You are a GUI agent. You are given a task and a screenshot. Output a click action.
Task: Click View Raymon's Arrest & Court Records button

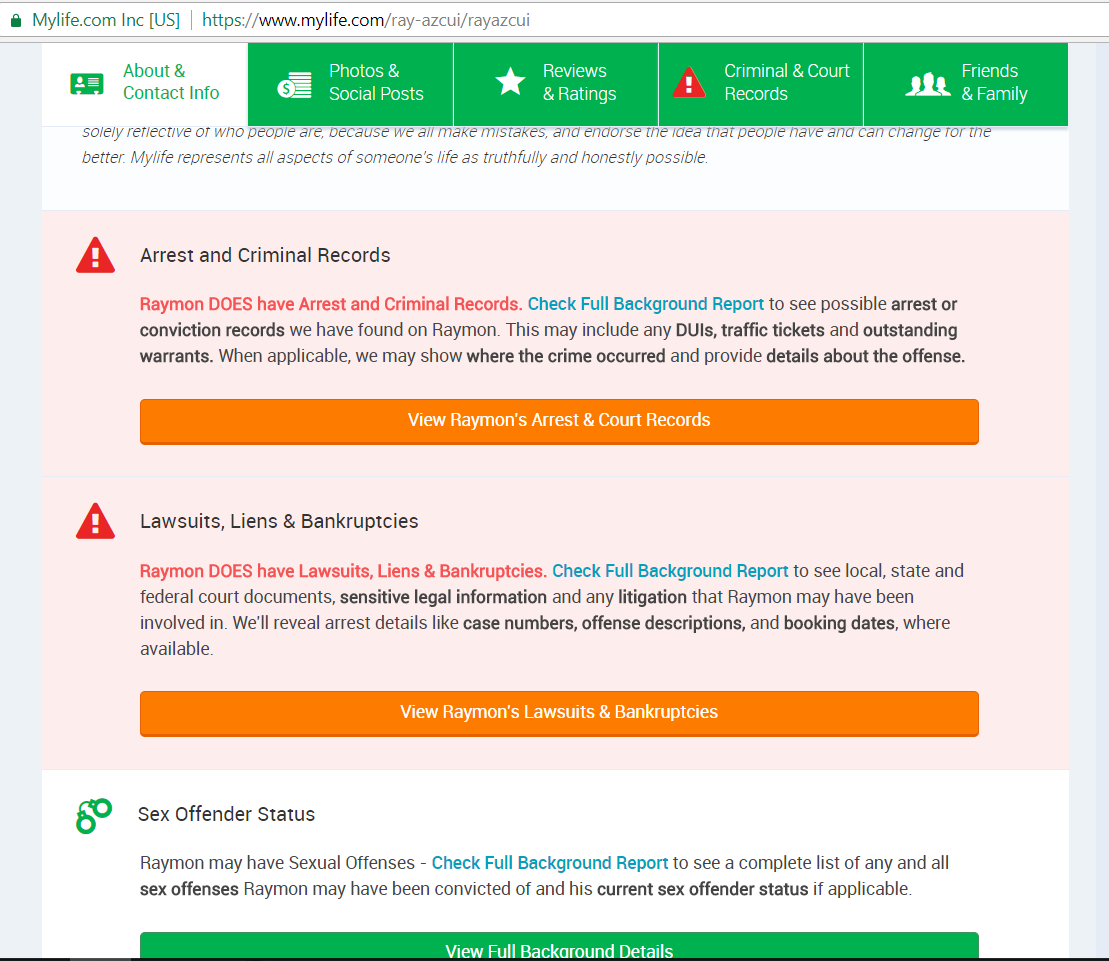559,421
